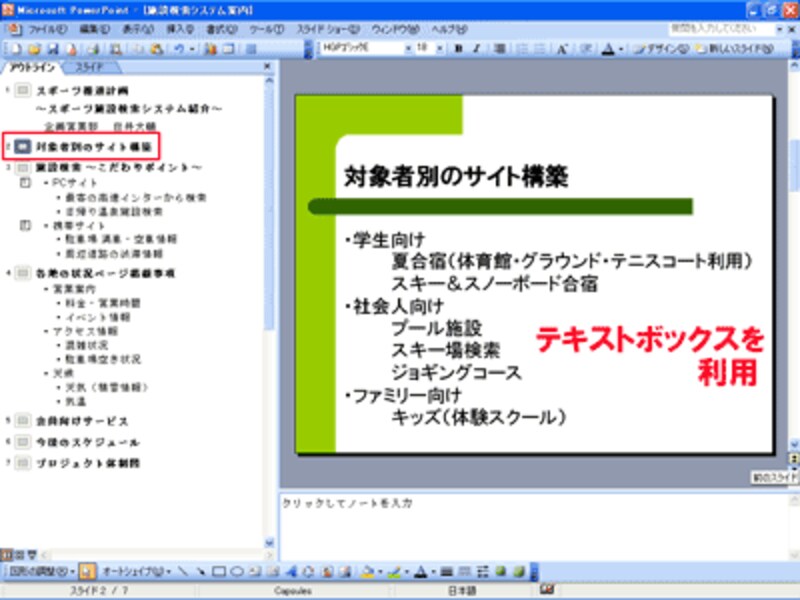Select slide 6 今後のスケジュール in outline

(x=87, y=442)
